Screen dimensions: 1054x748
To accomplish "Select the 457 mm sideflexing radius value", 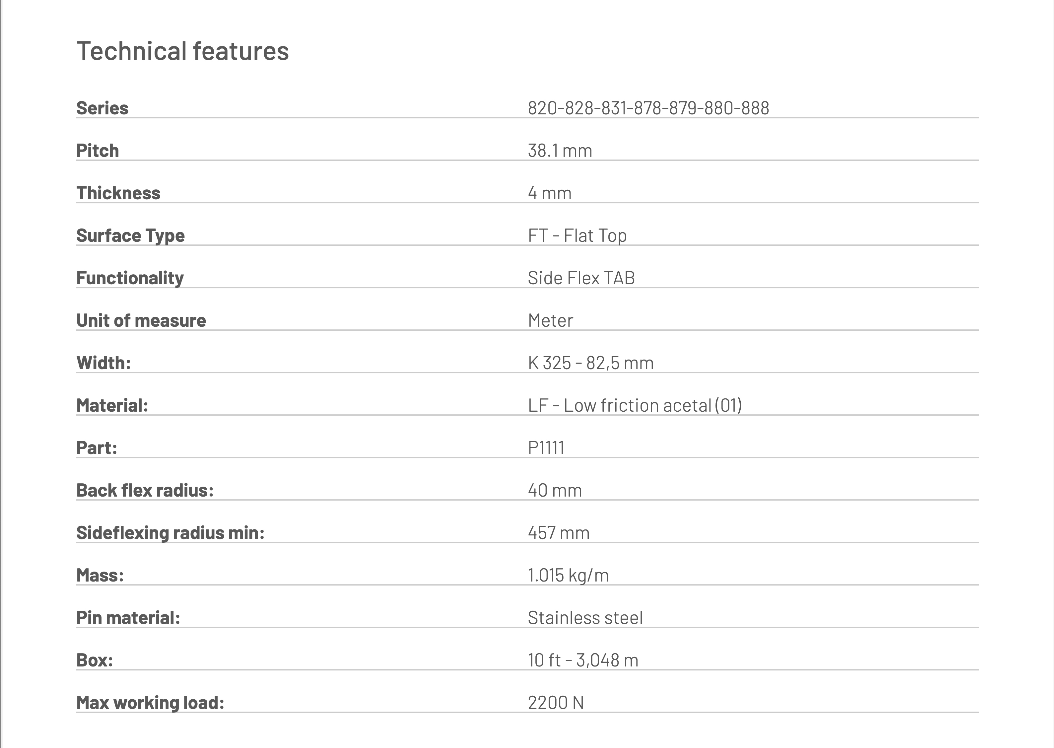I will coord(558,533).
